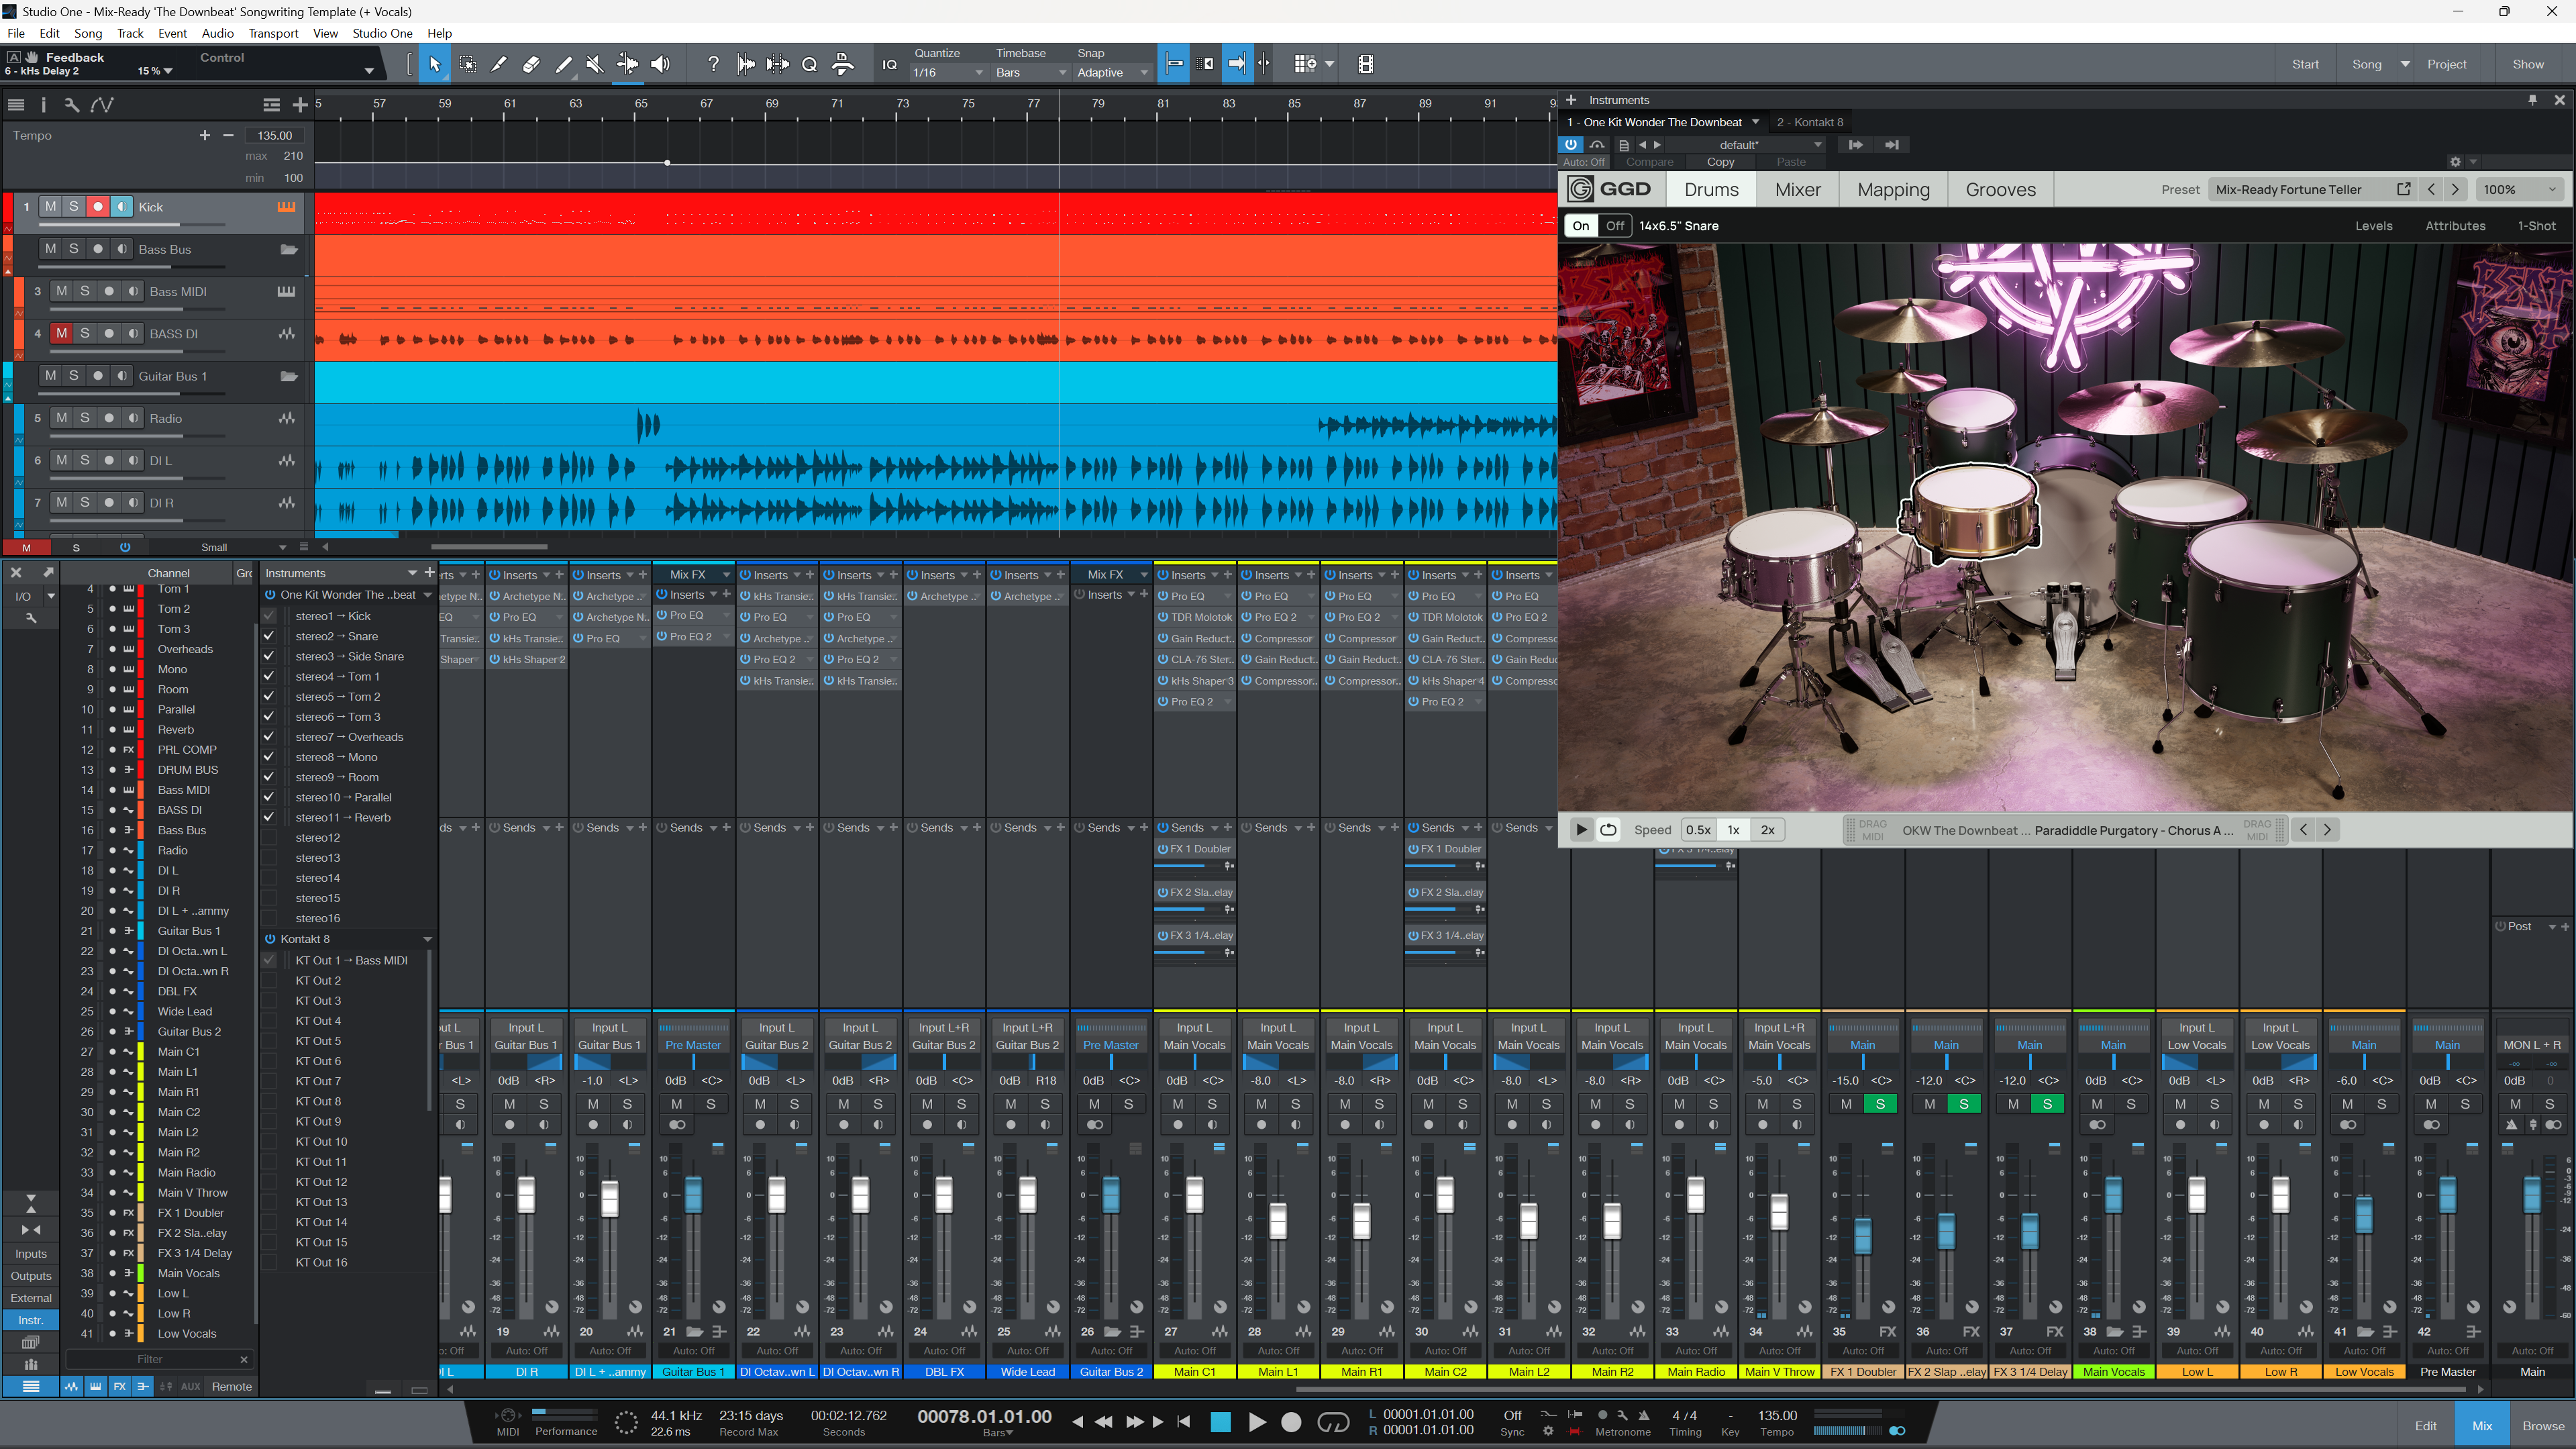Open the Snap mode dropdown set to Adaptive
Viewport: 2576px width, 1449px height.
[1110, 72]
